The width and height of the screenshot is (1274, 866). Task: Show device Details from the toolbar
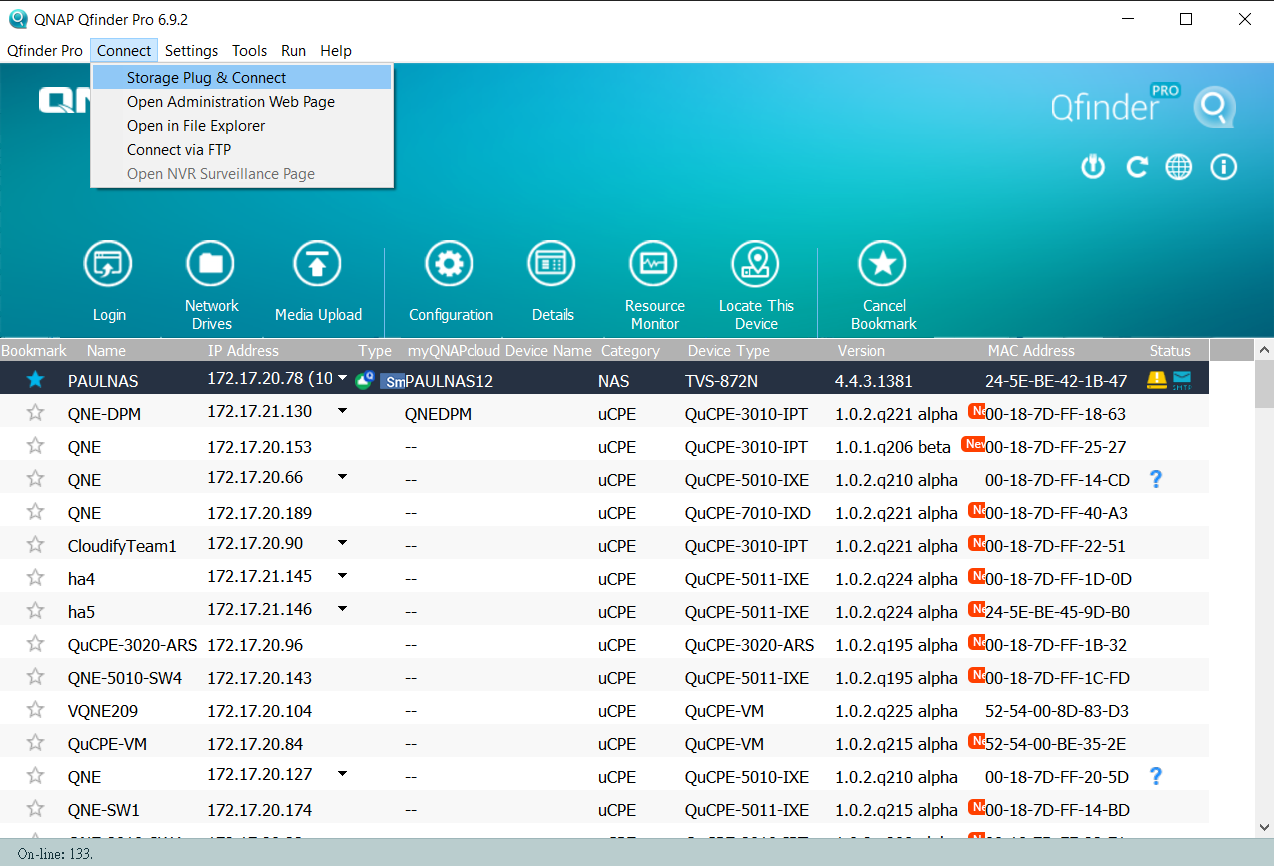point(552,264)
